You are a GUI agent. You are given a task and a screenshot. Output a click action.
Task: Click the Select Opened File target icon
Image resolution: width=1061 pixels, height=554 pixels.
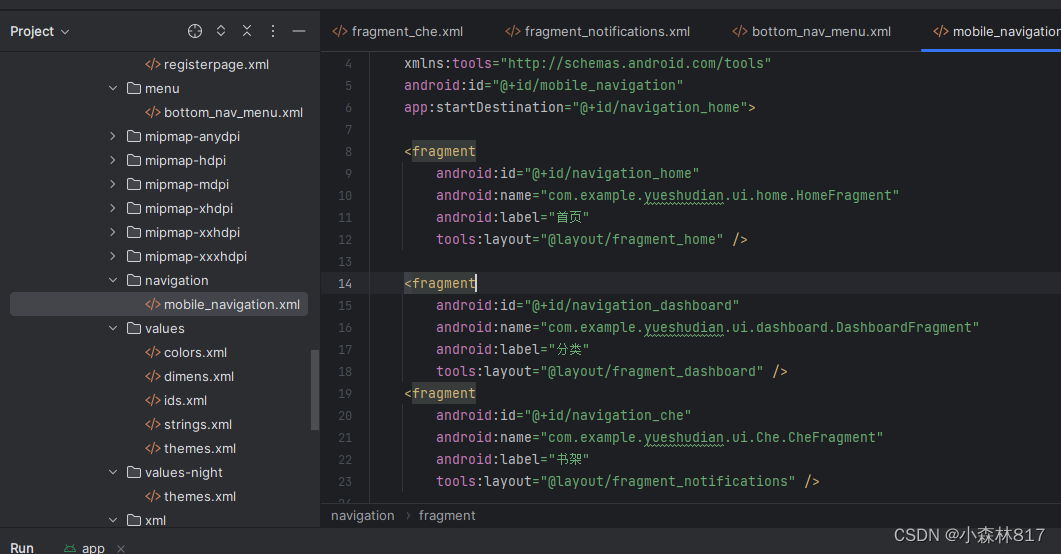pos(195,31)
